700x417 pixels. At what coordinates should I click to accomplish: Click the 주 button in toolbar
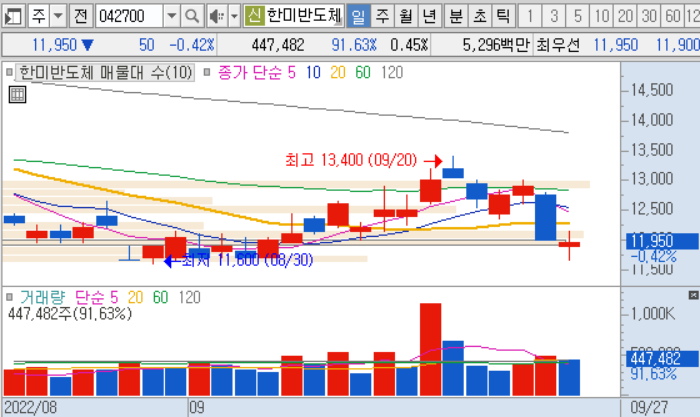(x=39, y=17)
